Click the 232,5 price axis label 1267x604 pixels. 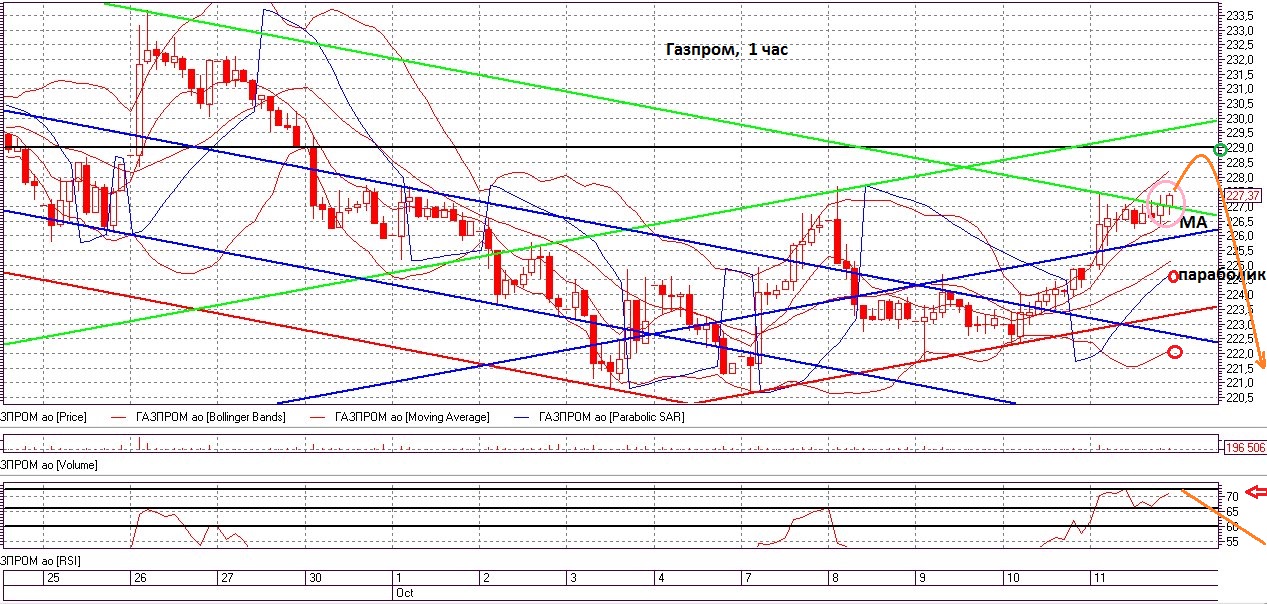click(x=1242, y=45)
